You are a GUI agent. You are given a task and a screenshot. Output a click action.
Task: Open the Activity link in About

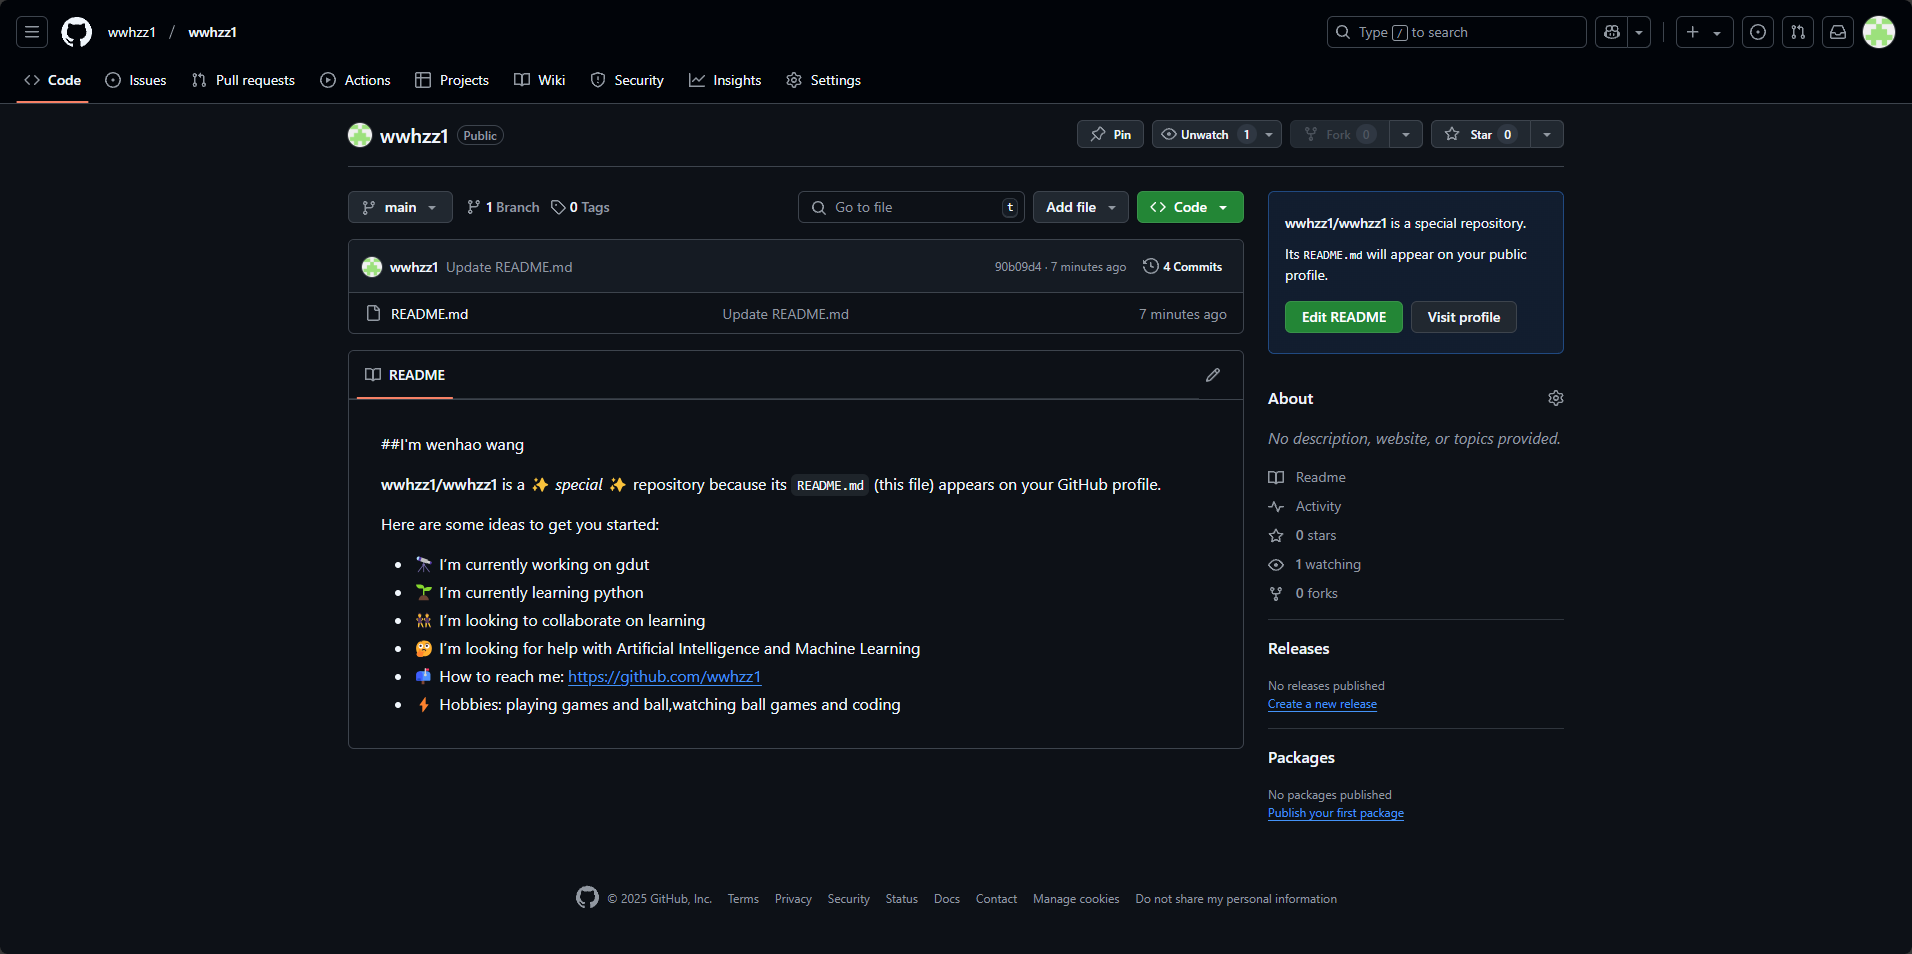click(x=1305, y=507)
